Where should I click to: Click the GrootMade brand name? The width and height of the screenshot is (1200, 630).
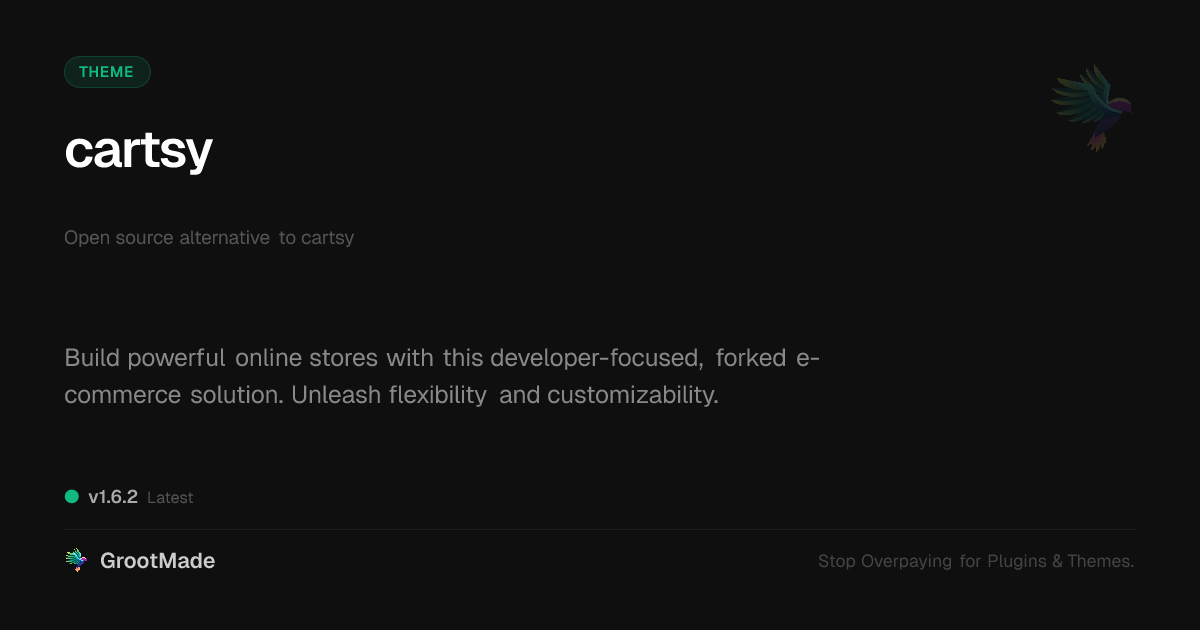point(157,561)
